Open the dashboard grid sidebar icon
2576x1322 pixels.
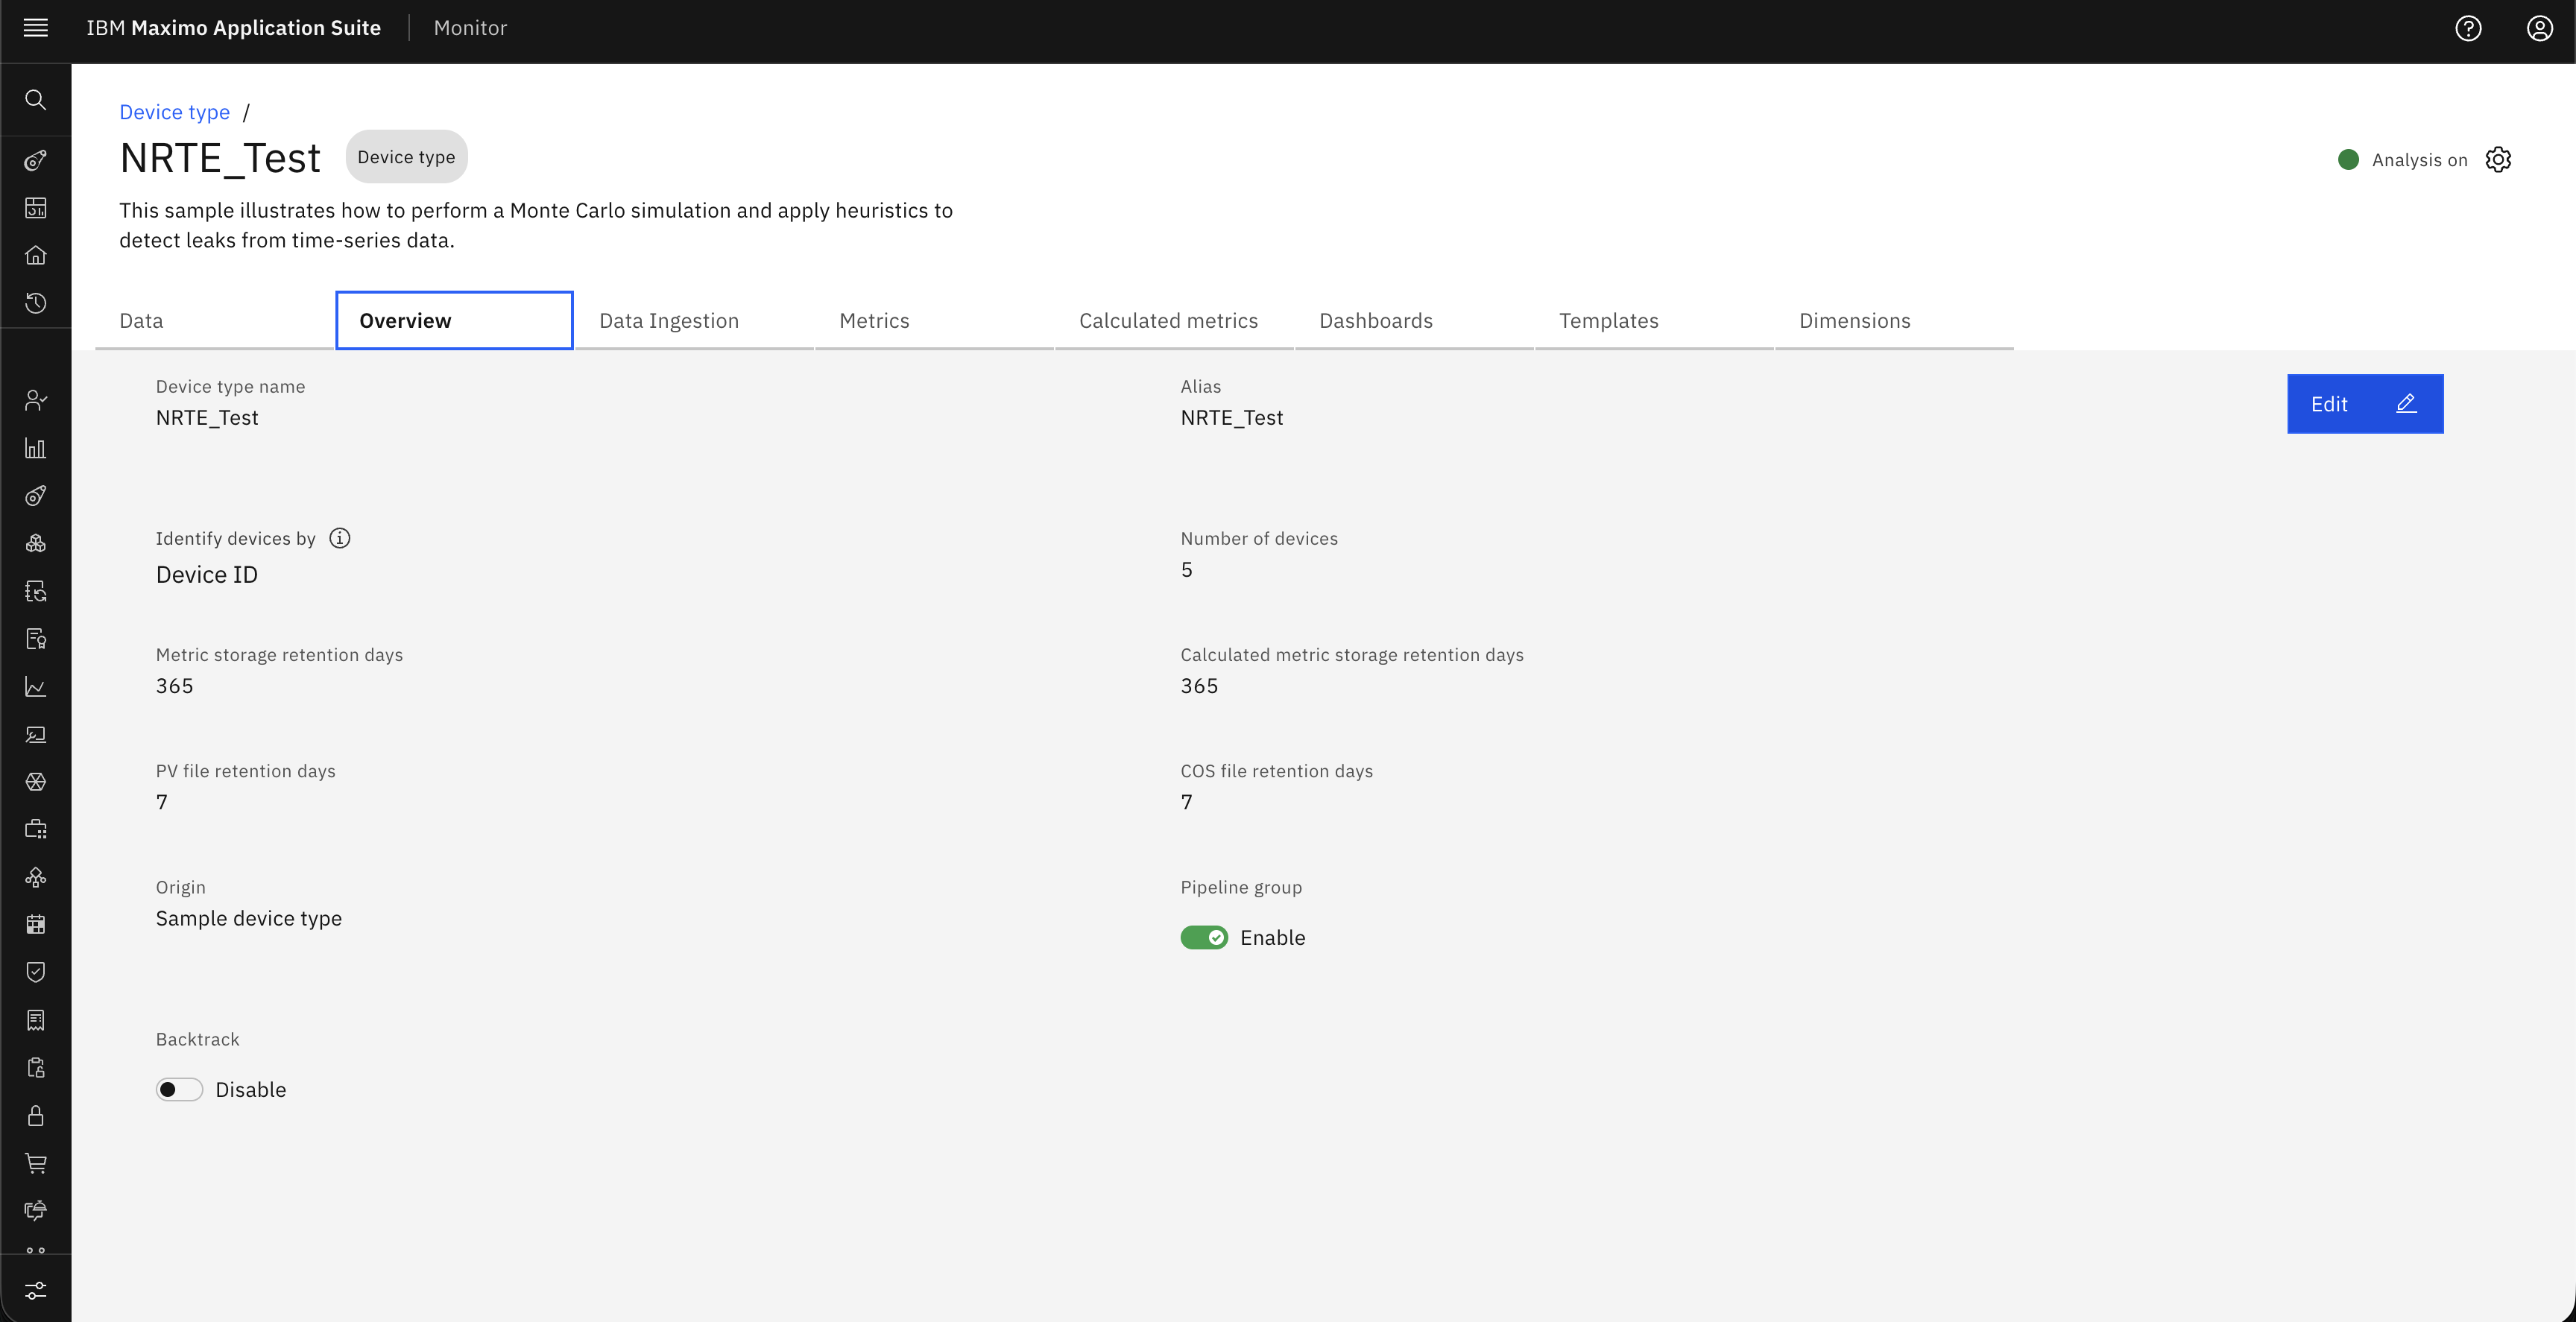pos(35,208)
